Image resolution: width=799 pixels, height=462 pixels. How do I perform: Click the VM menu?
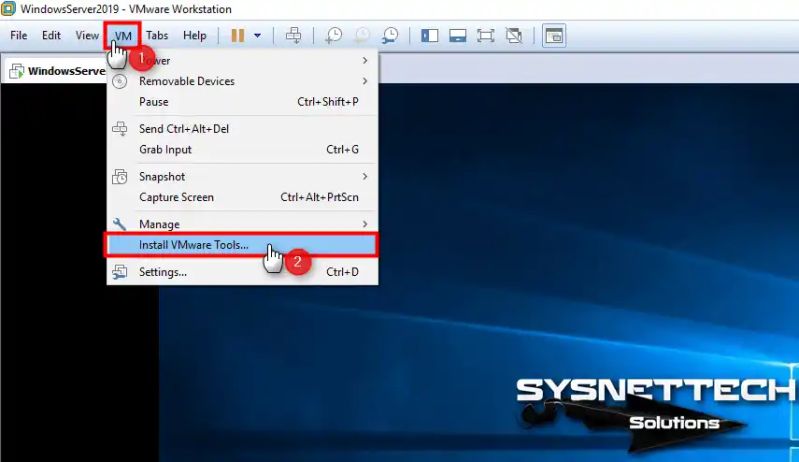[x=123, y=36]
